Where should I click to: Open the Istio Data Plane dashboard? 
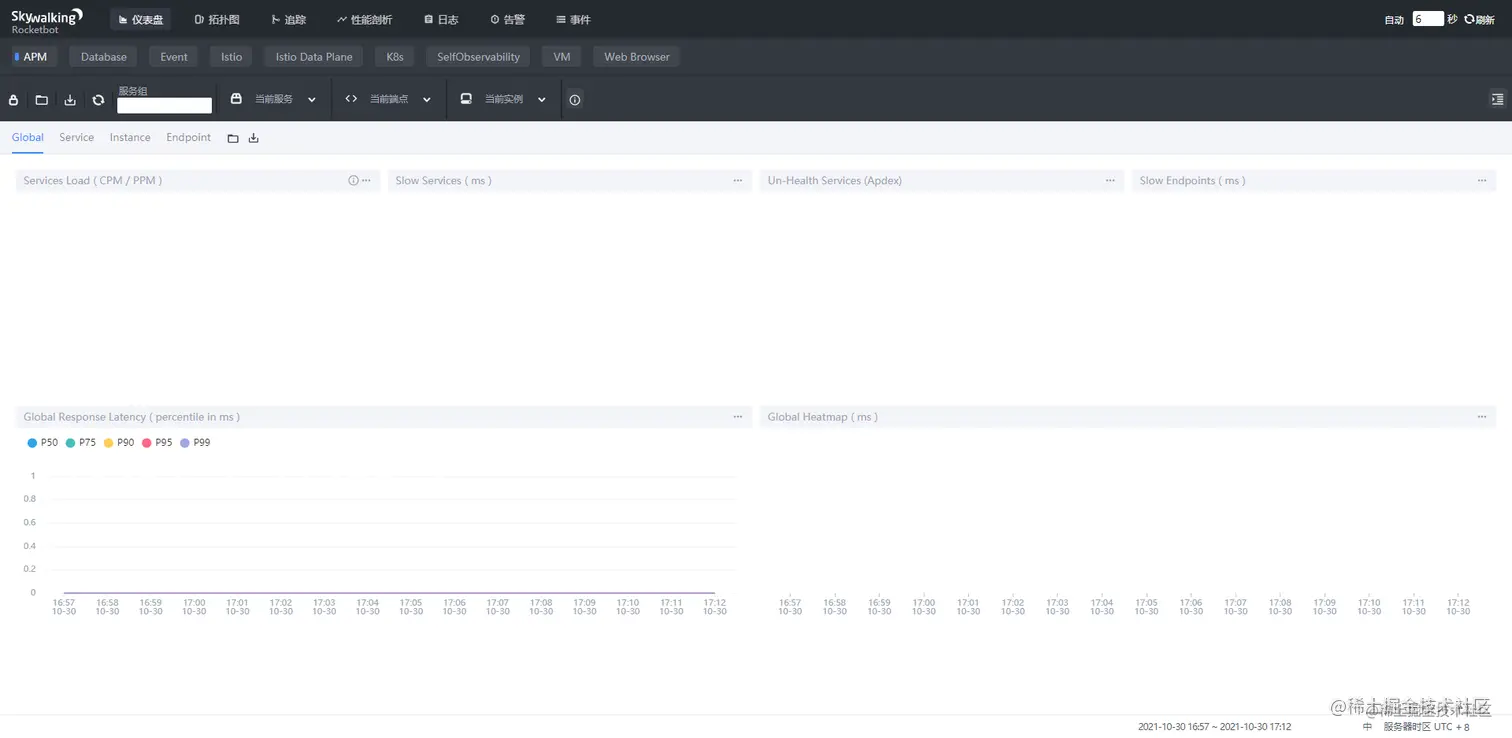click(314, 57)
